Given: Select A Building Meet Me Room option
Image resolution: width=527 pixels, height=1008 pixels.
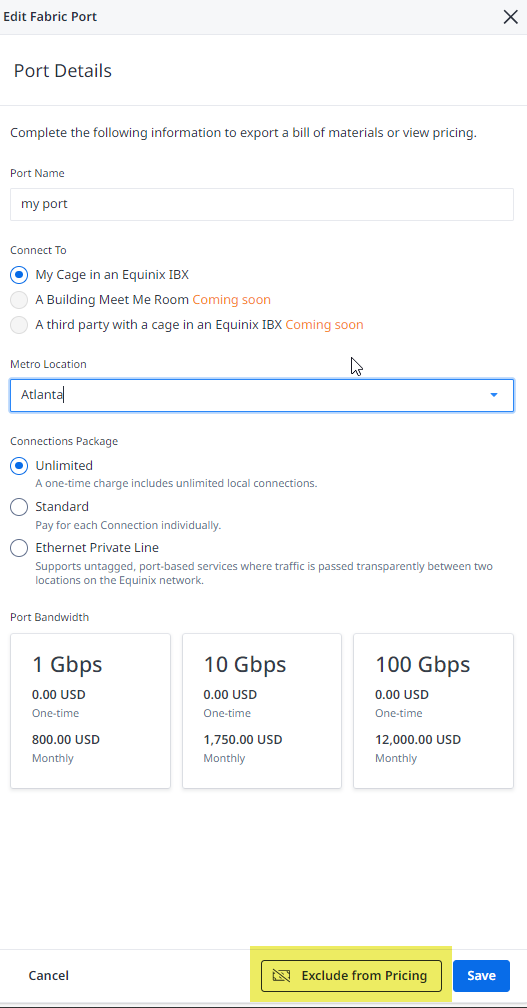Looking at the screenshot, I should coord(19,300).
